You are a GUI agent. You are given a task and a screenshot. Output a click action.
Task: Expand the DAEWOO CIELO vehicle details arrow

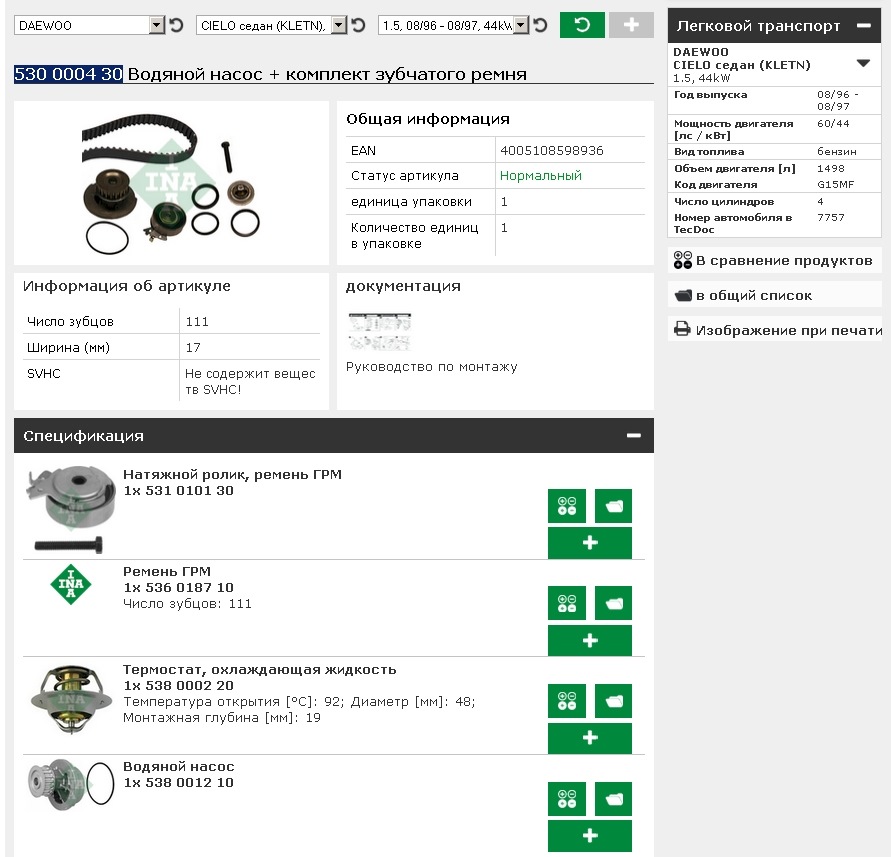pyautogui.click(x=863, y=63)
